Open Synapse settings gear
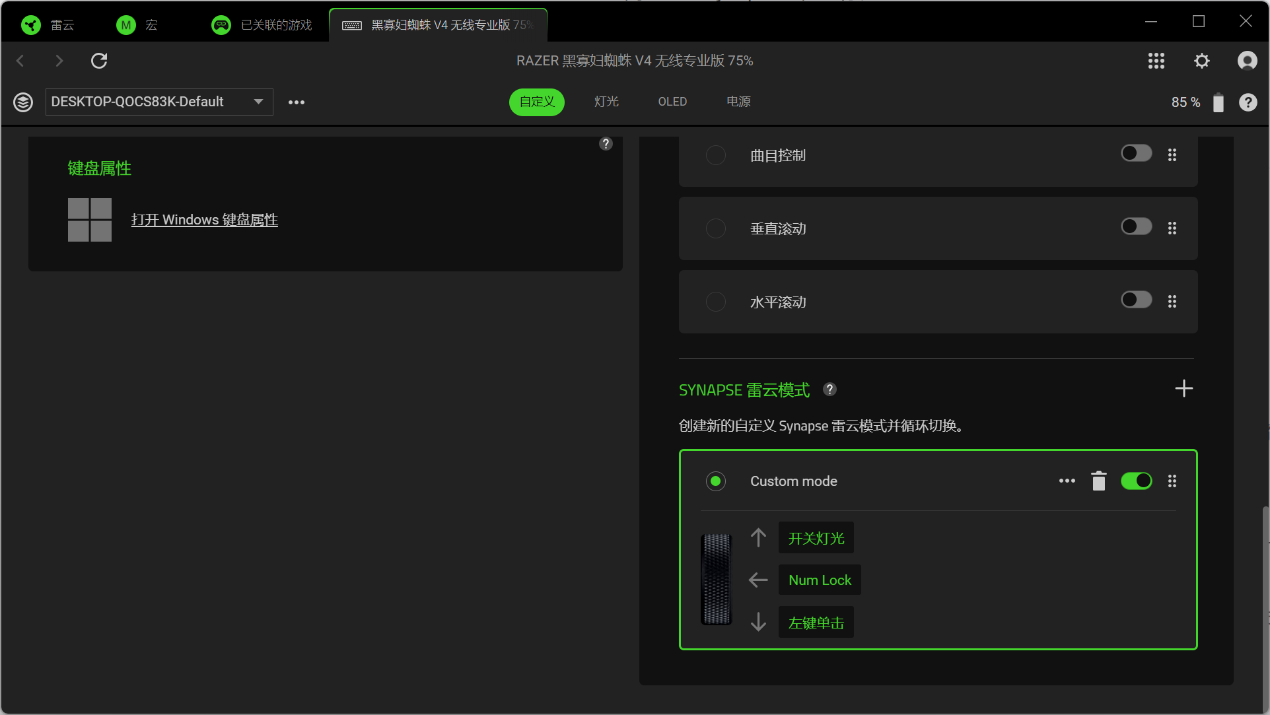Screen dimensions: 1270x715 1202,61
